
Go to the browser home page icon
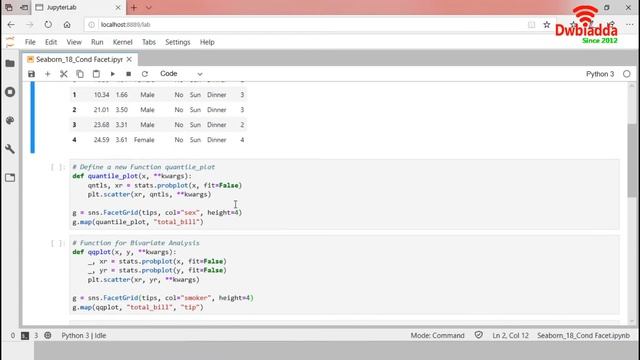[67, 24]
